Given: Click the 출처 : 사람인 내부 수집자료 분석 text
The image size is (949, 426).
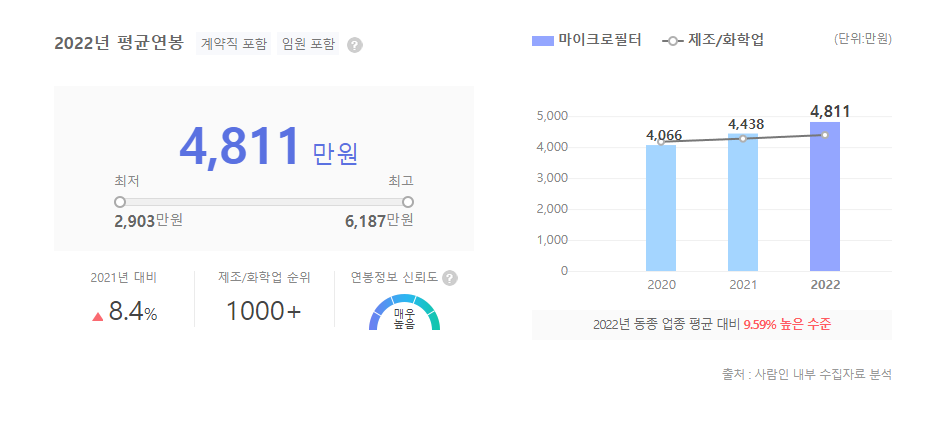Looking at the screenshot, I should (806, 374).
